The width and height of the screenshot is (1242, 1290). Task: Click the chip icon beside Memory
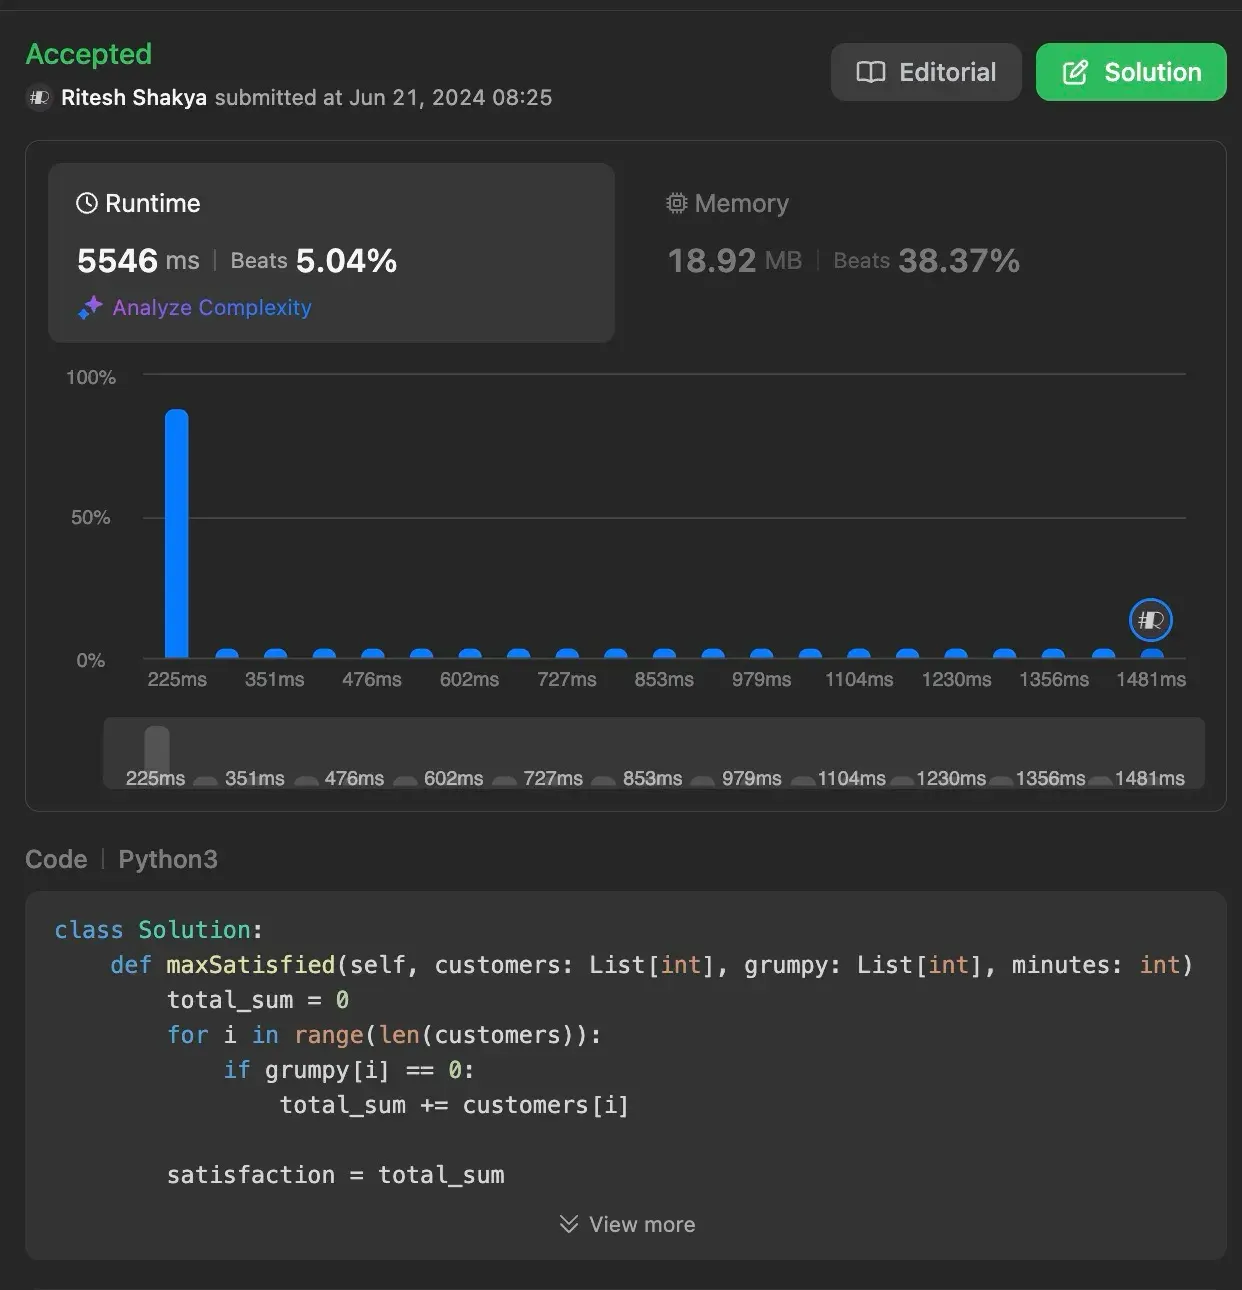pos(677,203)
